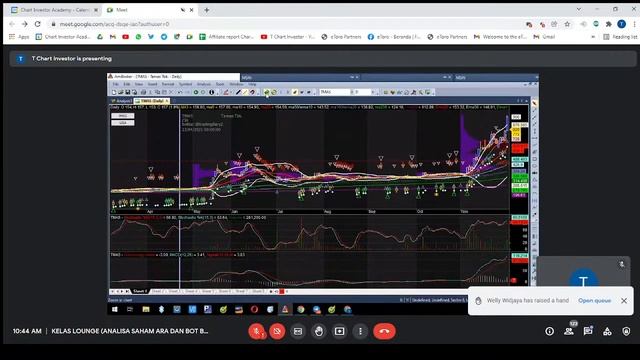Raise hand in the meeting
Screen dimensions: 640x360
[319, 331]
